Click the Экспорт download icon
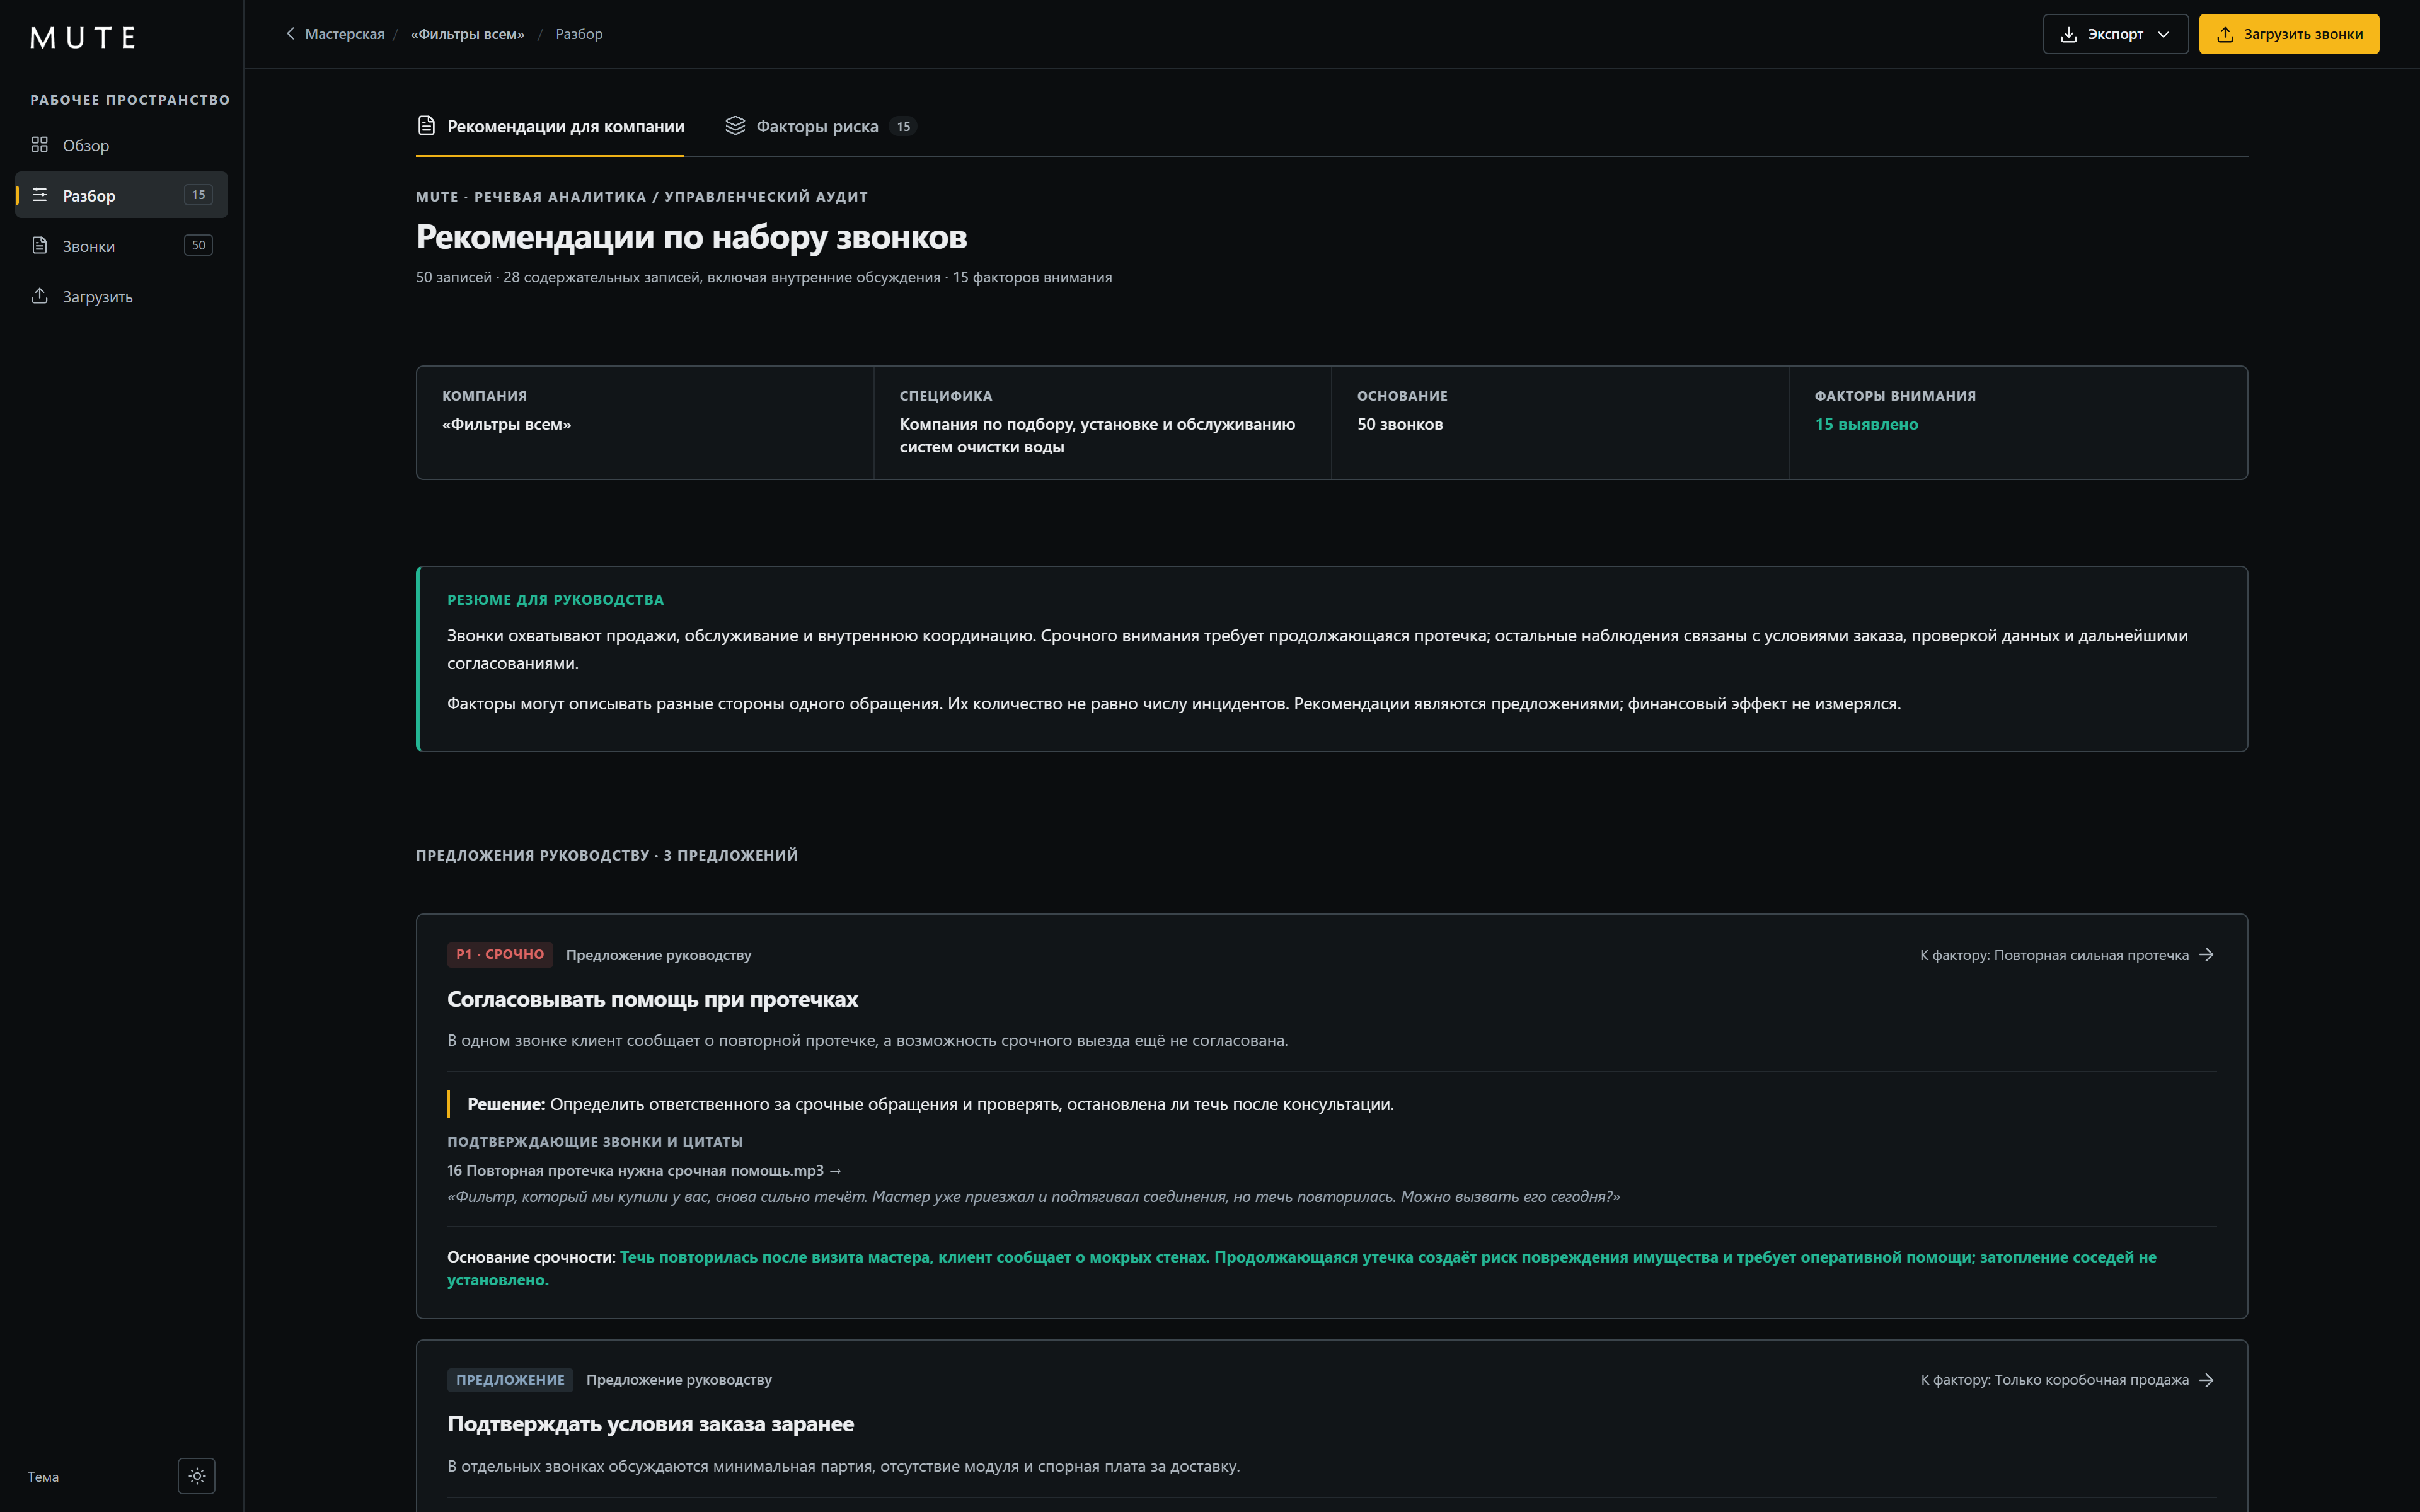Screen dimensions: 2420x1512 (x=2069, y=34)
